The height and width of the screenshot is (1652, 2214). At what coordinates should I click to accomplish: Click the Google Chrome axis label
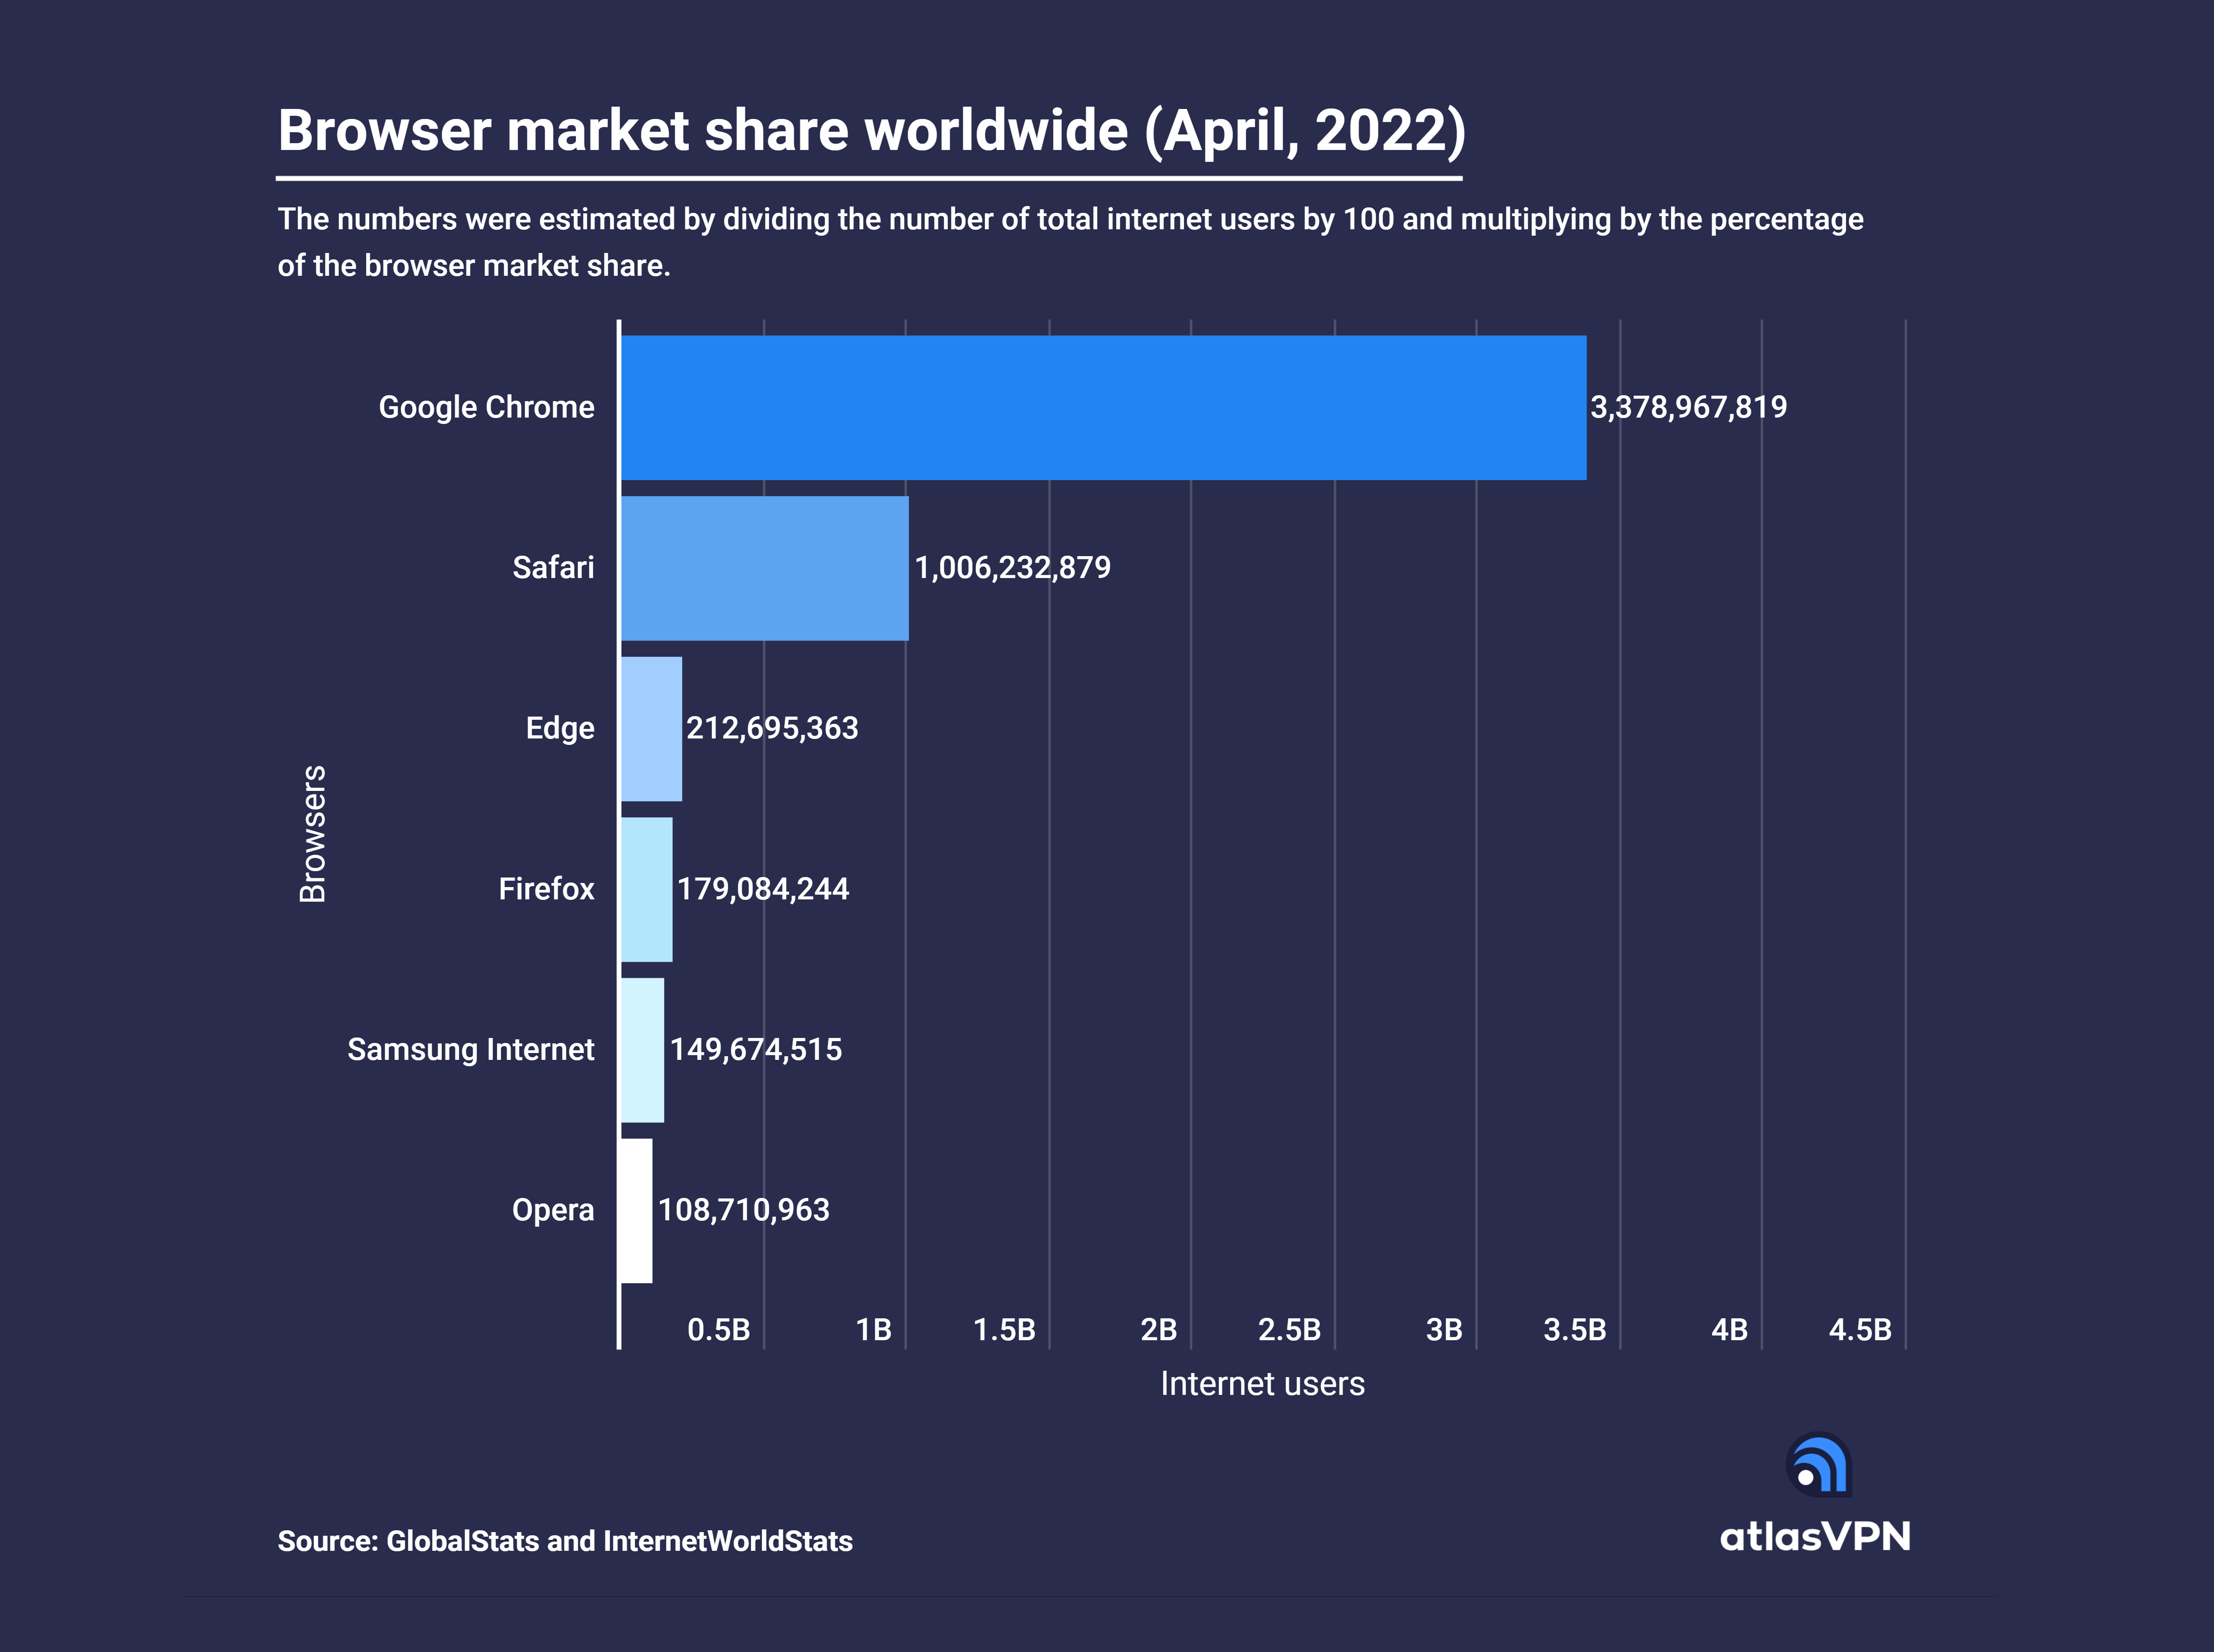(486, 407)
